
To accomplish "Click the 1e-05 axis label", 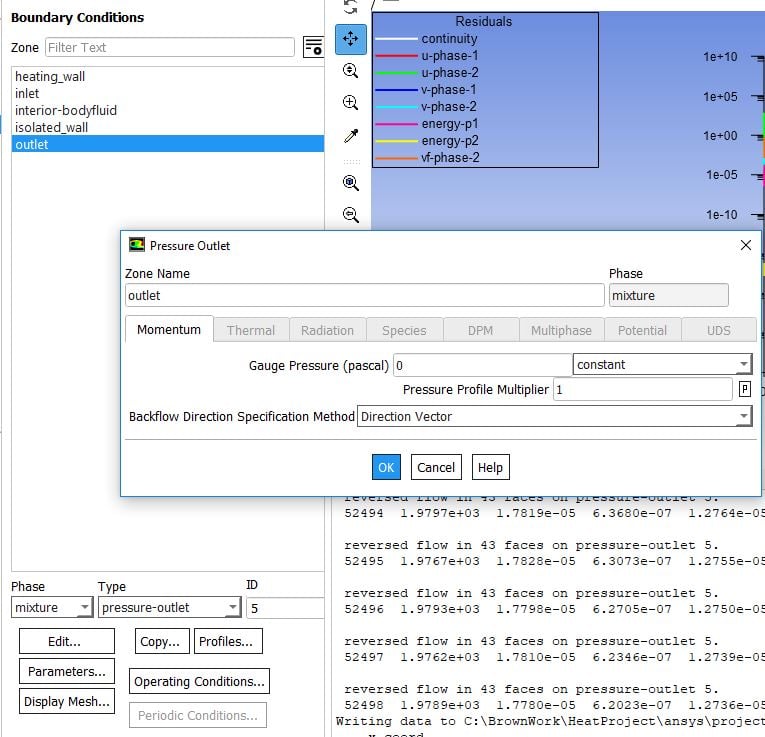I will point(721,175).
